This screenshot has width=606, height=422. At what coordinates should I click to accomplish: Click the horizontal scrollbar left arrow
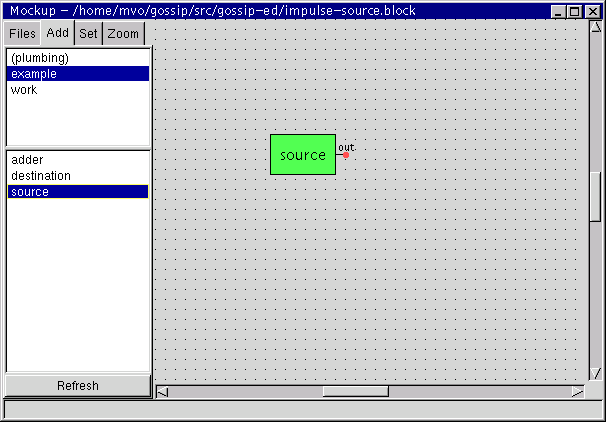click(163, 392)
